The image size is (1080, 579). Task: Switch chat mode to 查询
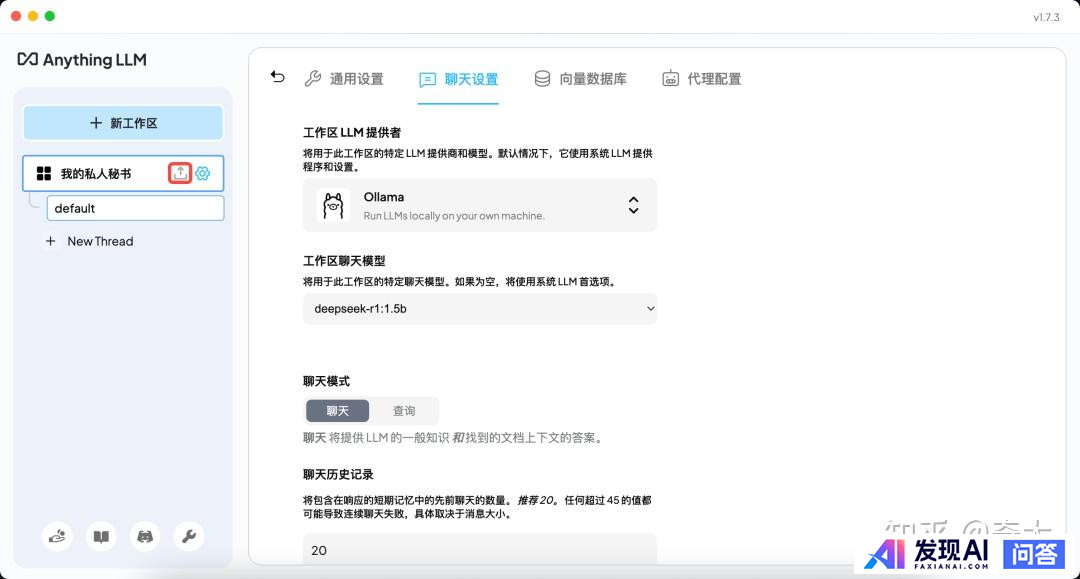pyautogui.click(x=404, y=411)
